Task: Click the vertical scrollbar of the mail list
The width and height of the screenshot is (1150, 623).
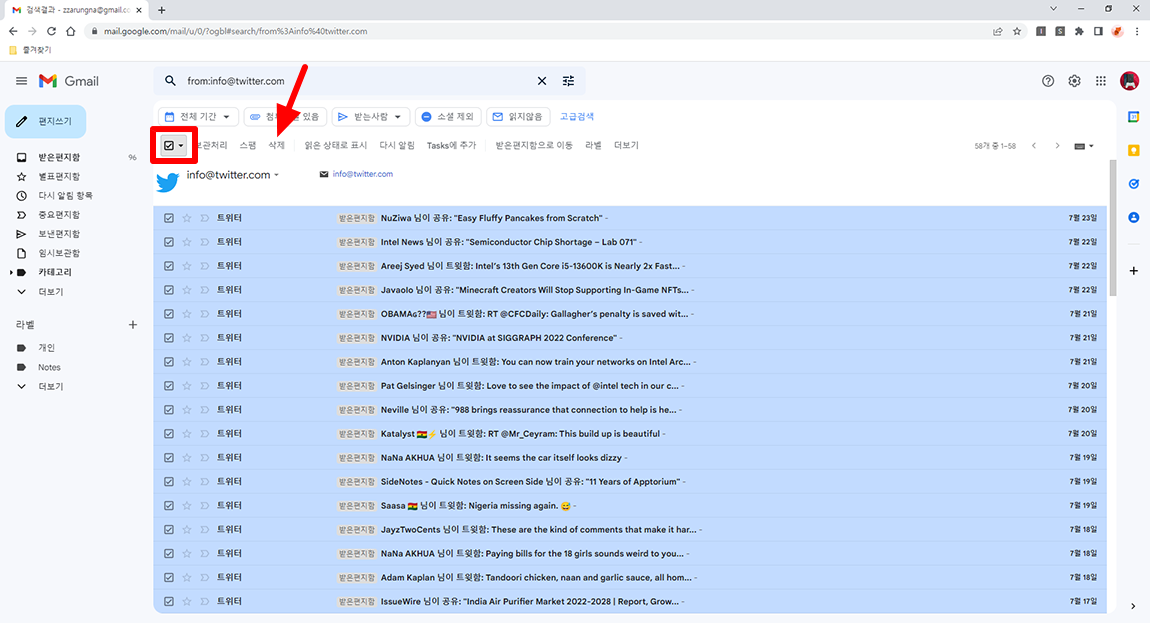Action: pos(1113,227)
